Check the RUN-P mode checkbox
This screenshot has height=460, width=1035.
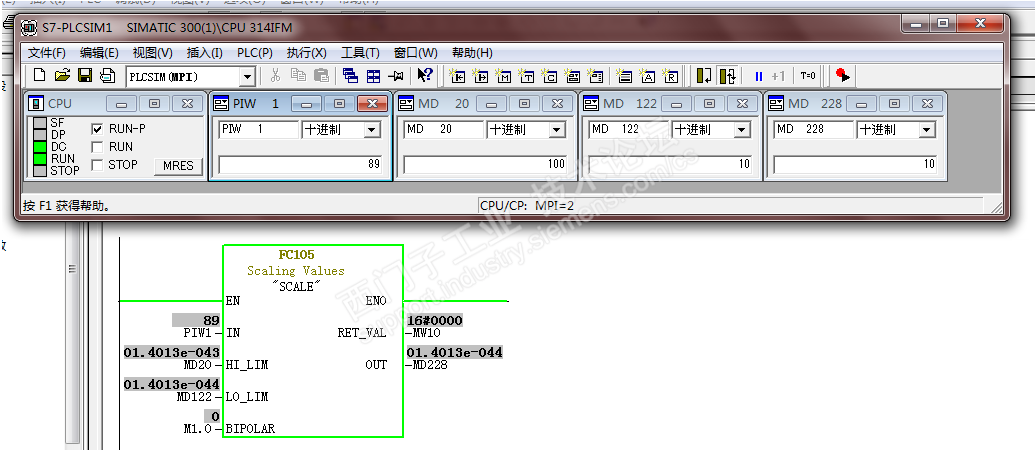(x=97, y=129)
